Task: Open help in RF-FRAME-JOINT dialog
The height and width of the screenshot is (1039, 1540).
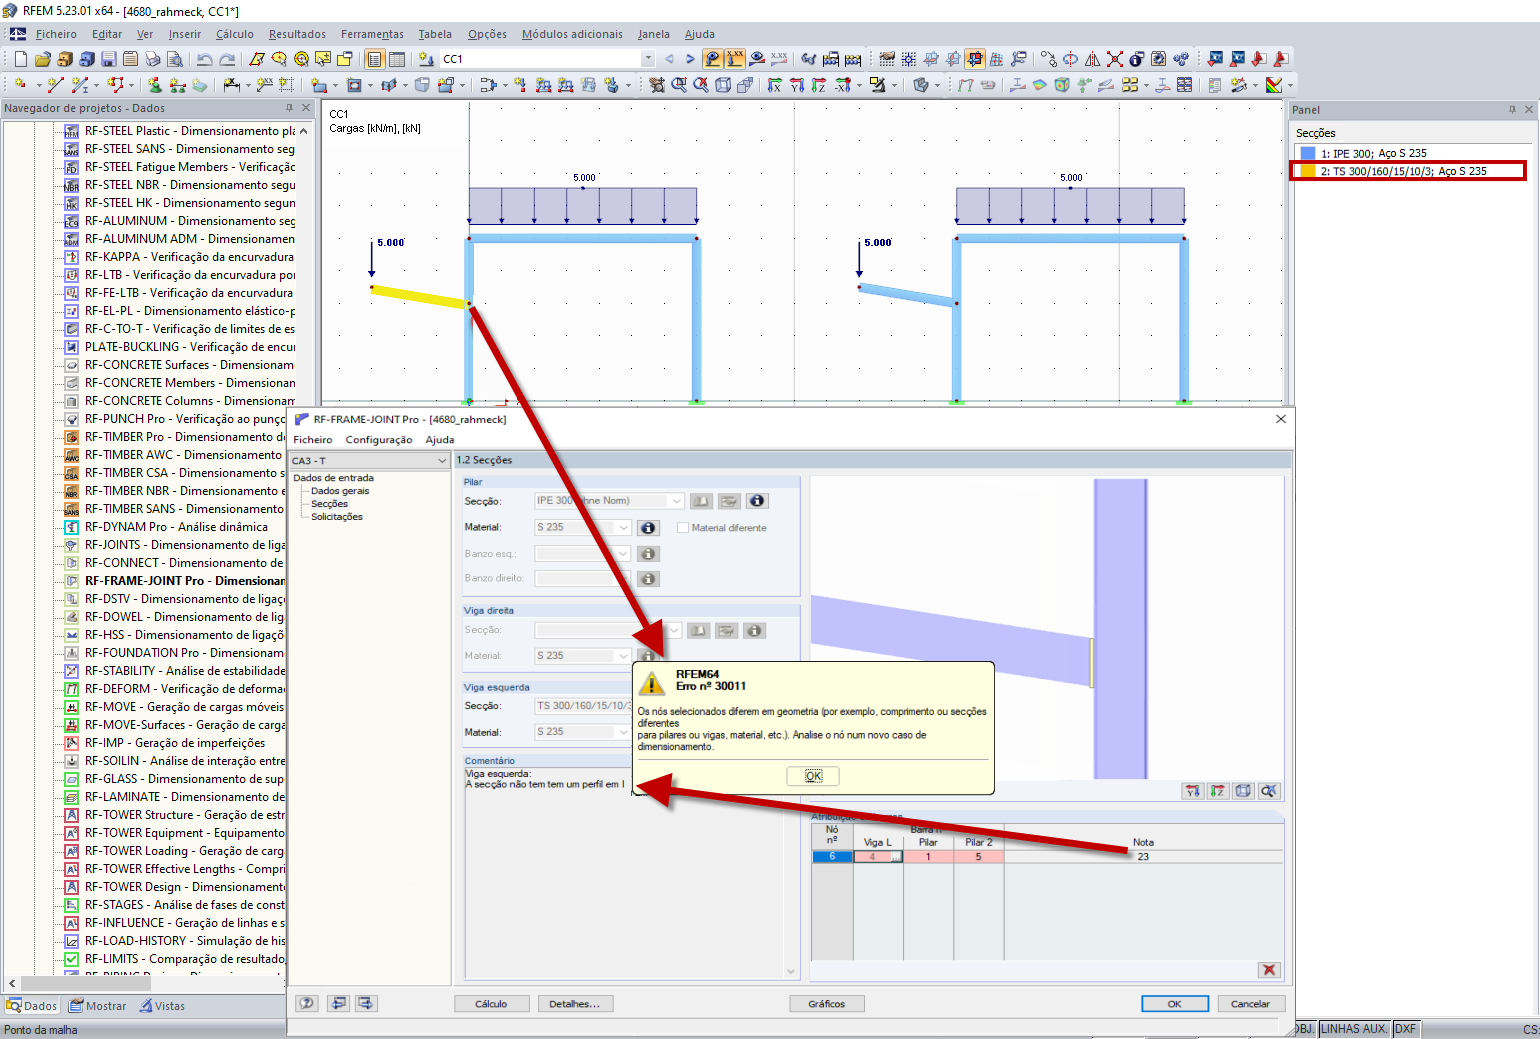Action: (307, 1003)
